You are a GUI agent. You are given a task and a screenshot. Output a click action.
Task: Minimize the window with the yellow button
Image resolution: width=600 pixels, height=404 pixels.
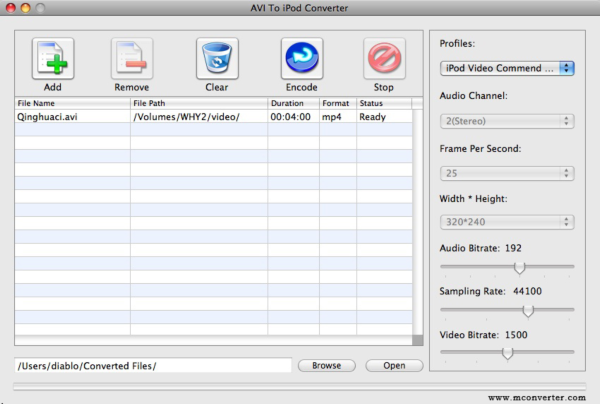point(25,8)
